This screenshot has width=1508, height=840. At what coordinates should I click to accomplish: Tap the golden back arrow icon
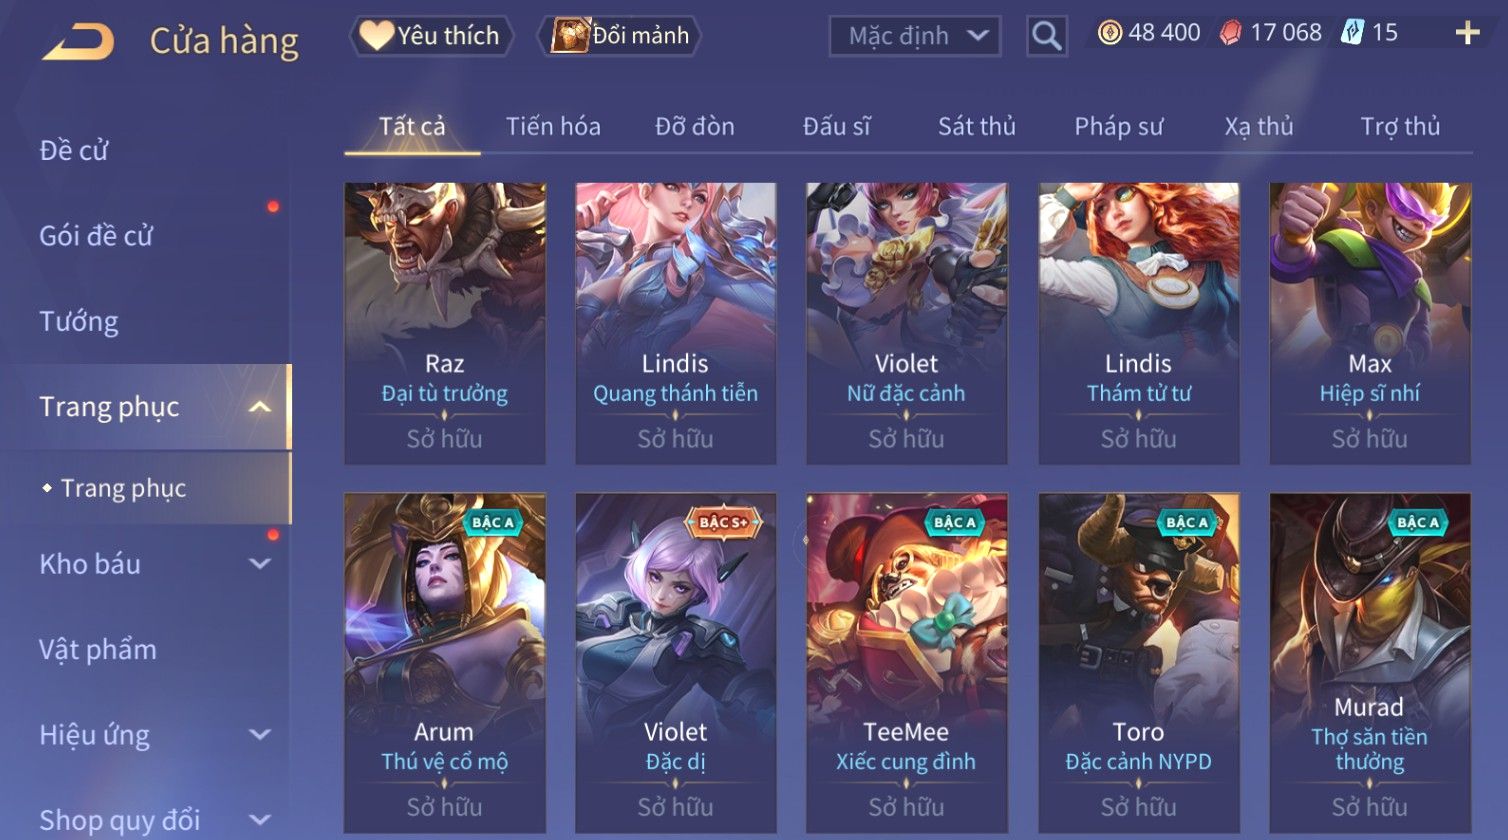point(78,42)
